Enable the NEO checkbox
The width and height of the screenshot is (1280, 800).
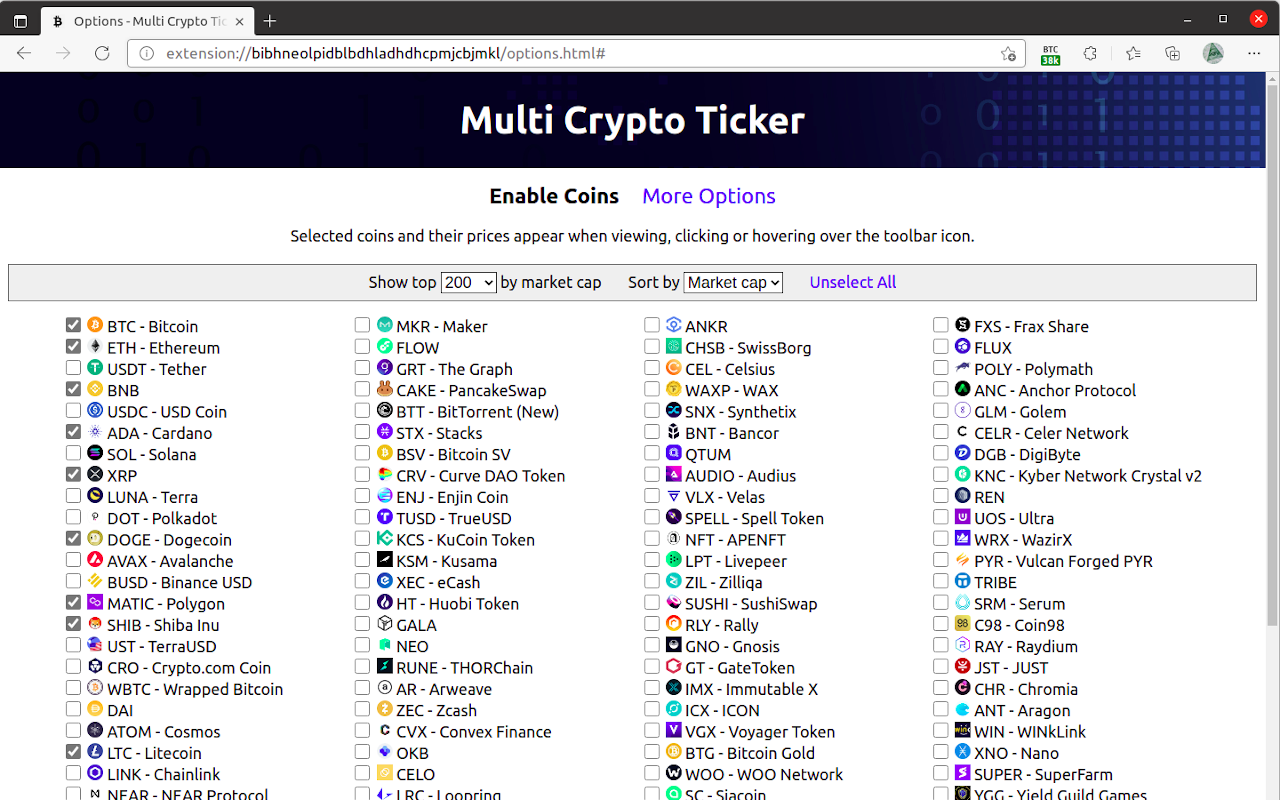click(362, 646)
